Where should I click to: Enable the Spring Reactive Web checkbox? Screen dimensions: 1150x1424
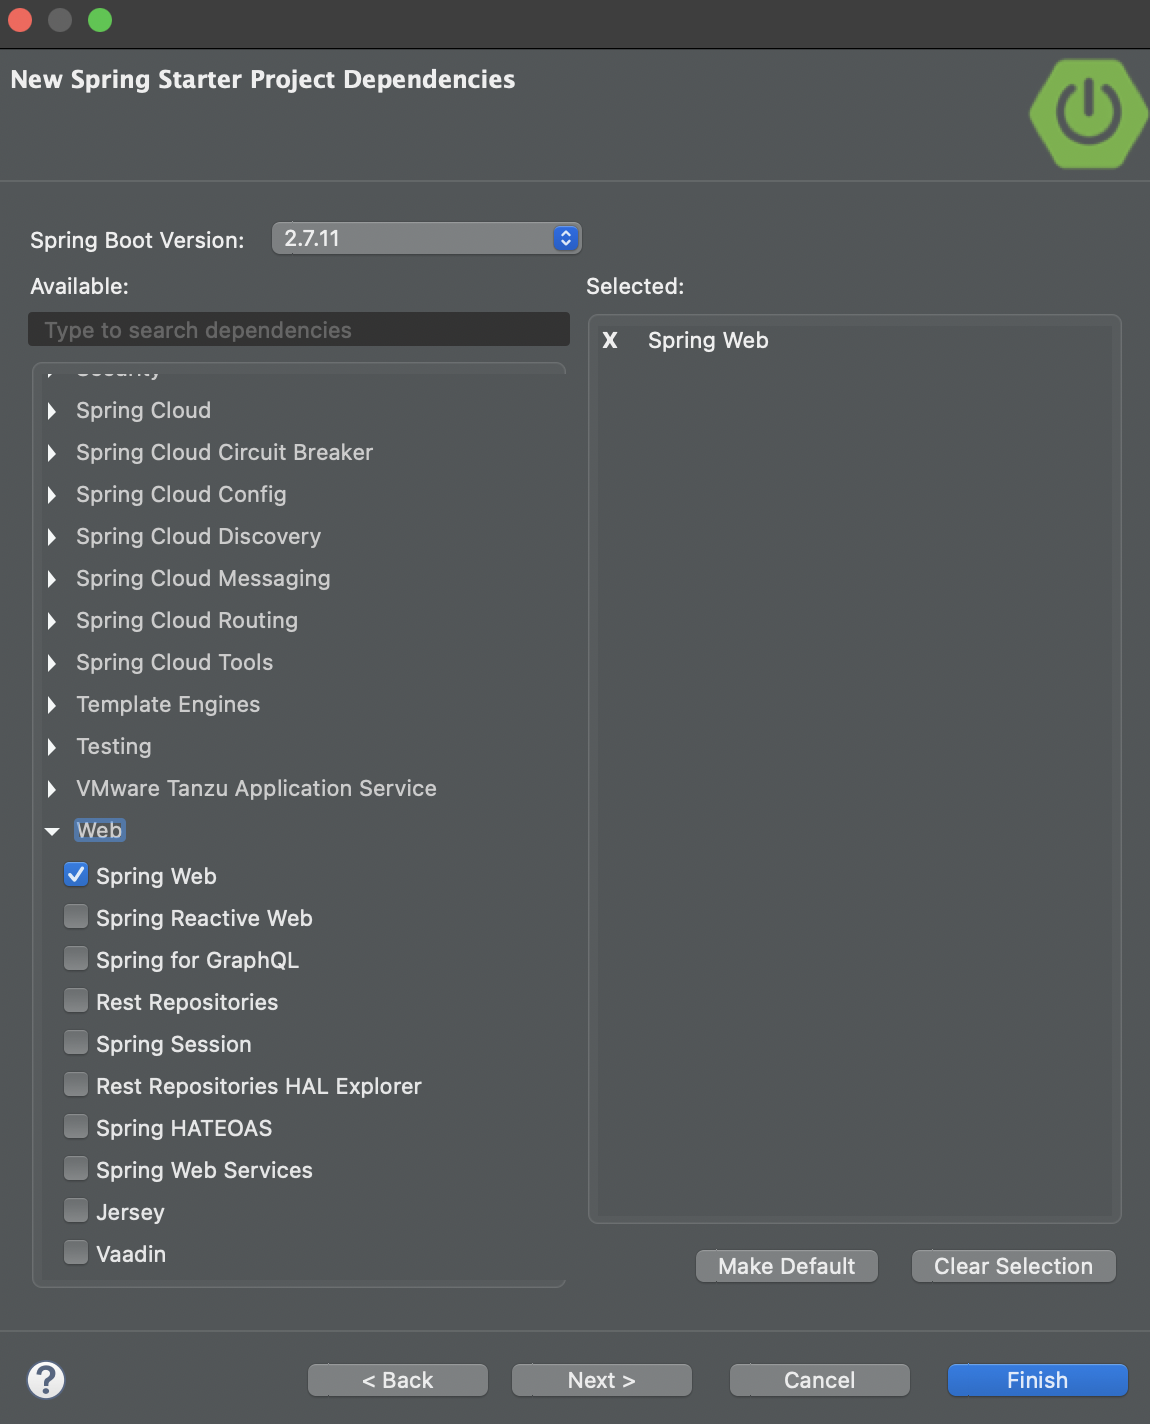click(x=76, y=917)
